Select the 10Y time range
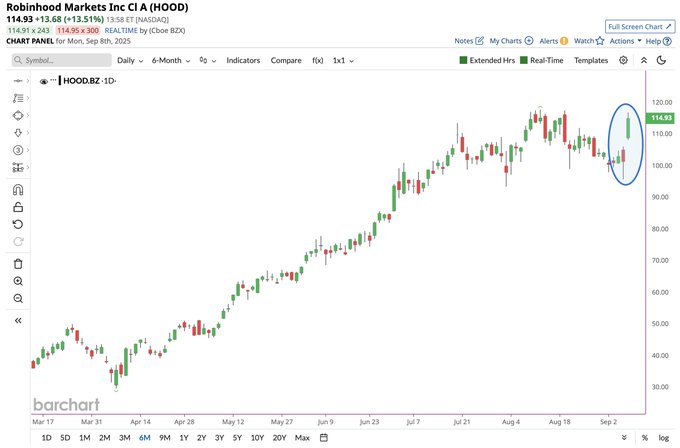 (x=257, y=438)
